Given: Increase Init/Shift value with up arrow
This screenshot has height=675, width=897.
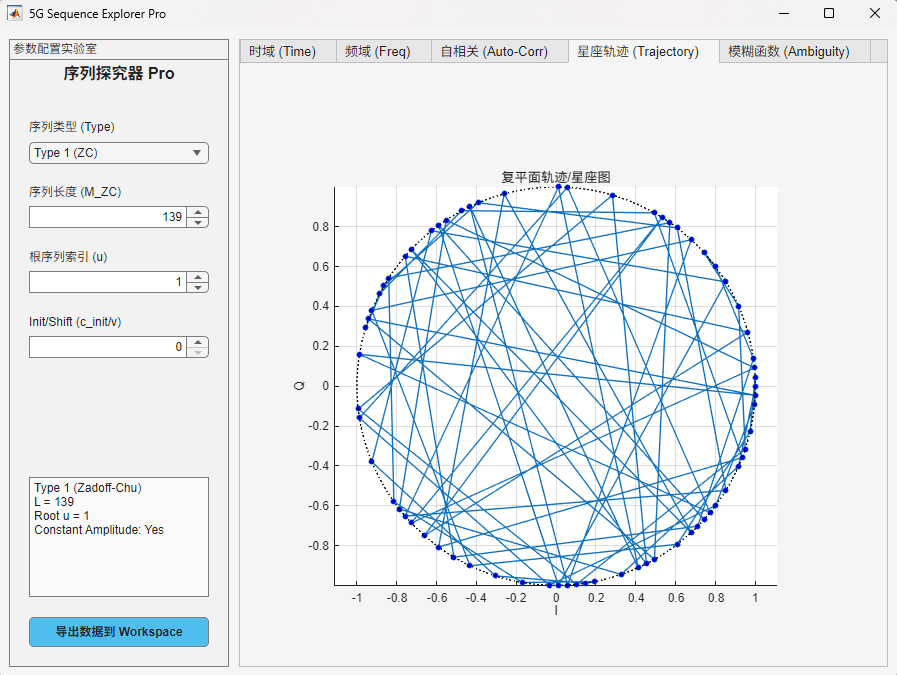Looking at the screenshot, I should click(x=198, y=342).
